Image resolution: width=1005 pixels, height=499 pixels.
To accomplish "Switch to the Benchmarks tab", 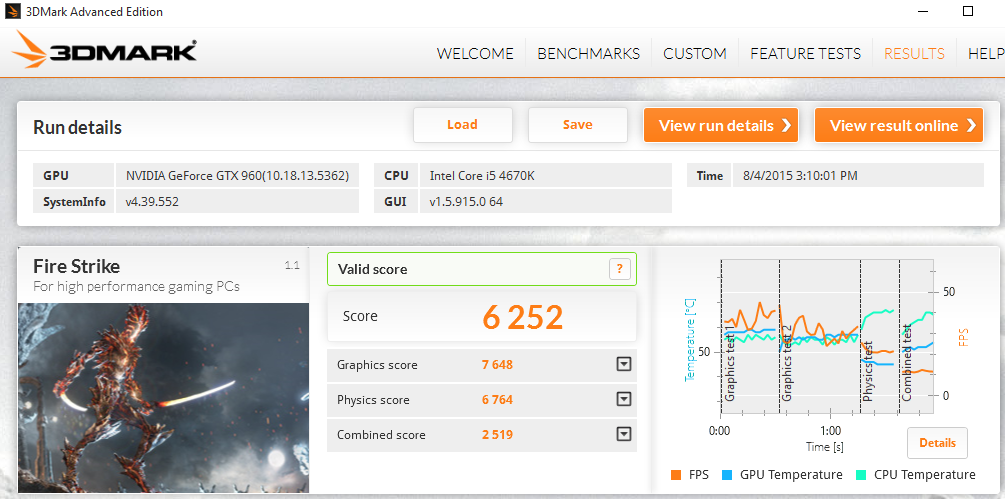I will click(x=588, y=54).
